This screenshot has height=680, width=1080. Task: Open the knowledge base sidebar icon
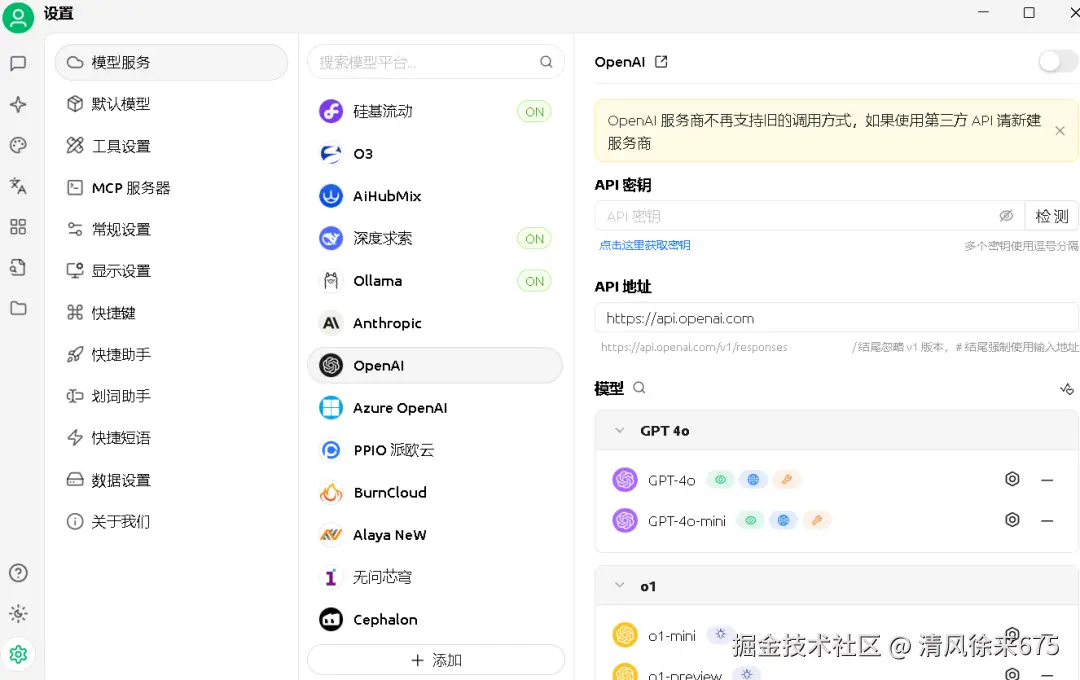(18, 267)
